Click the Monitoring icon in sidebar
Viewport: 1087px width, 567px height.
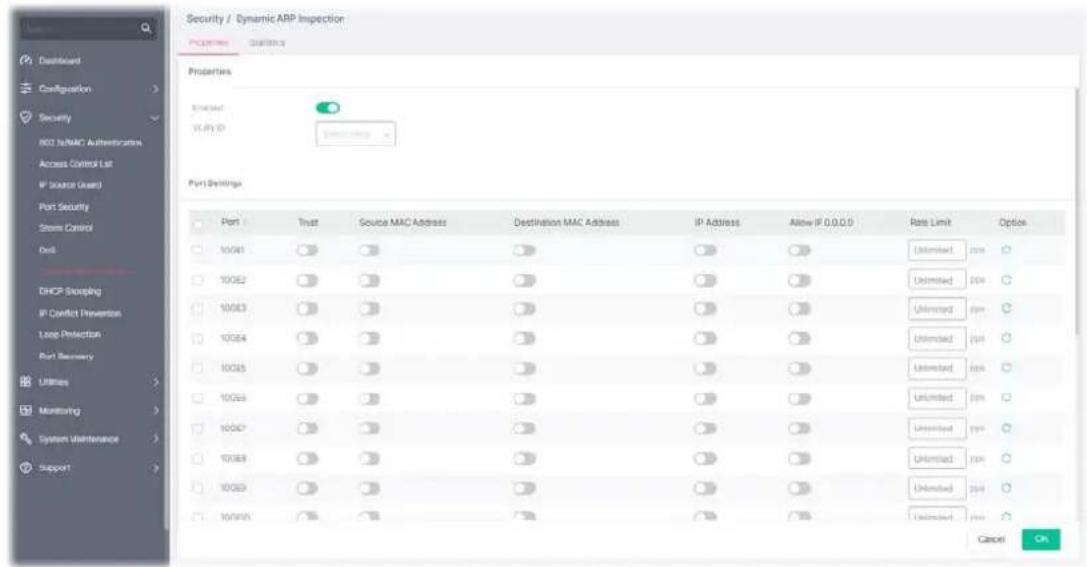26,410
